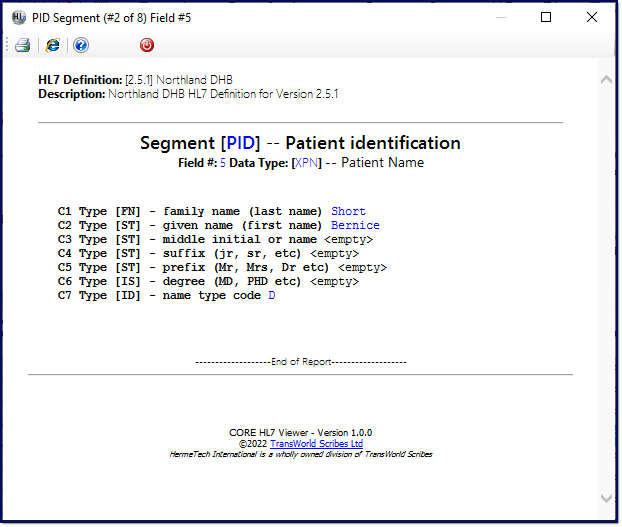Select the family name value Short
622x527 pixels.
tap(348, 211)
